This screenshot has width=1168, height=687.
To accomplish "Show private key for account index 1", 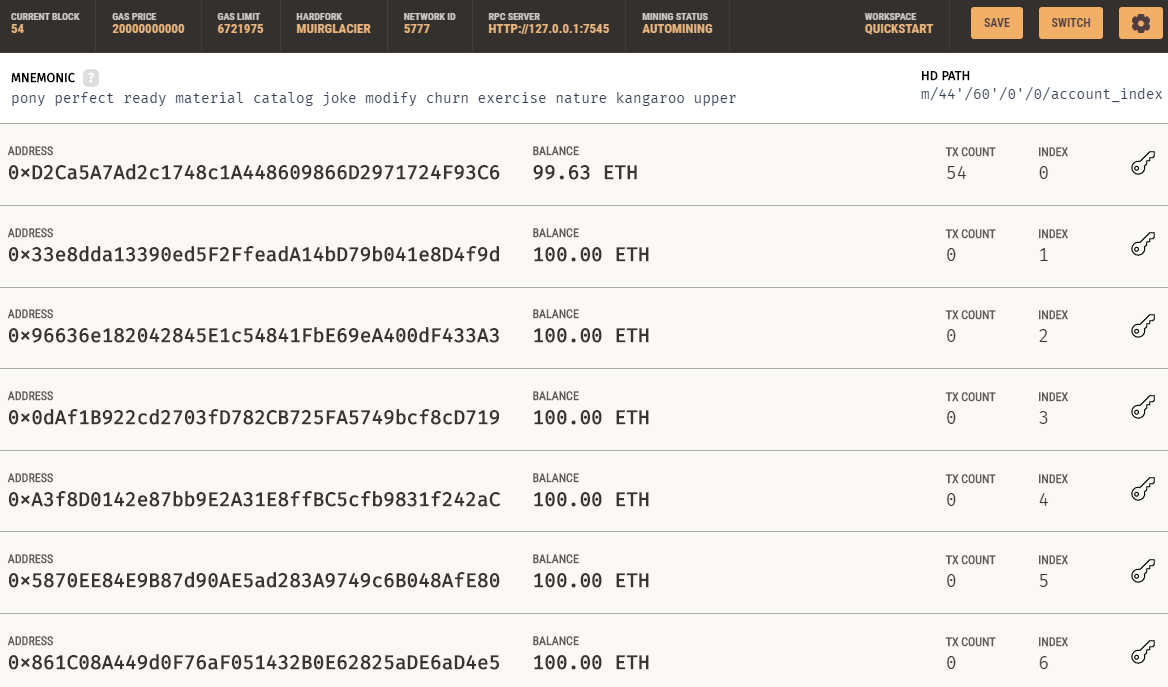I will tap(1143, 244).
